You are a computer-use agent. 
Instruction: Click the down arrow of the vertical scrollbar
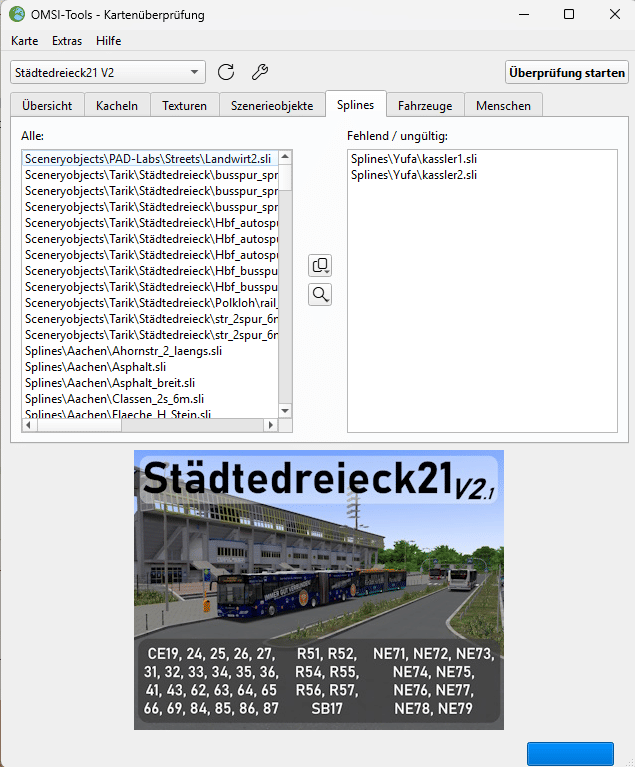(x=285, y=410)
